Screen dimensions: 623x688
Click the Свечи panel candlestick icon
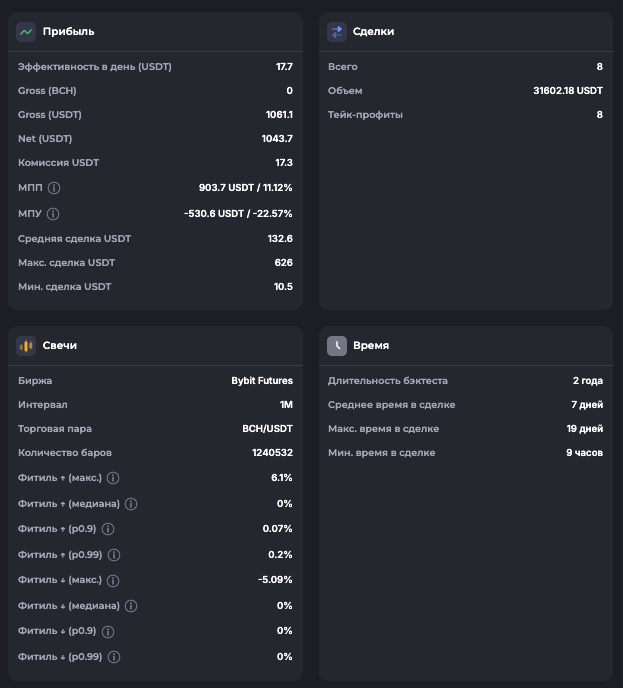[26, 345]
